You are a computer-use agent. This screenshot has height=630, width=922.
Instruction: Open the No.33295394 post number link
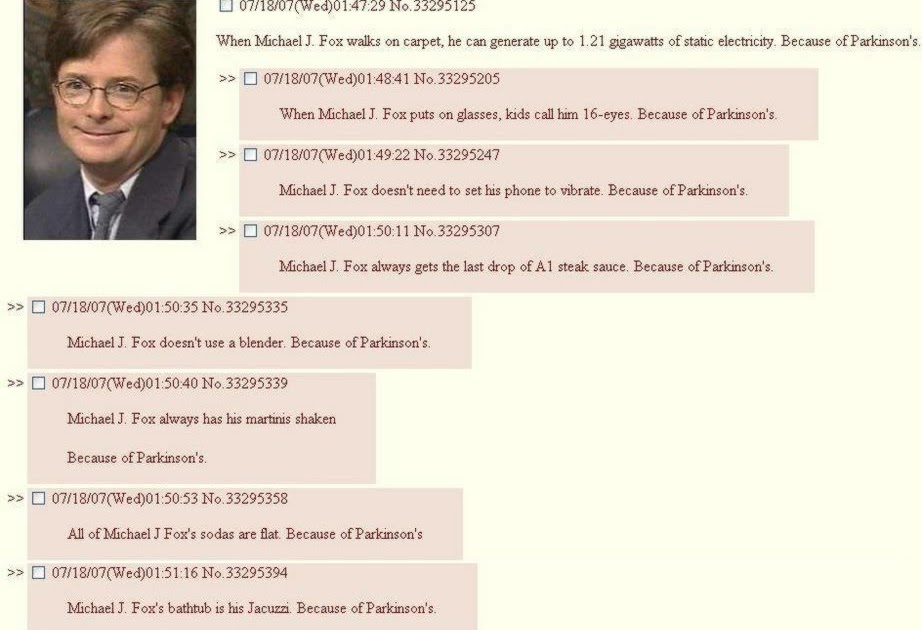(245, 574)
